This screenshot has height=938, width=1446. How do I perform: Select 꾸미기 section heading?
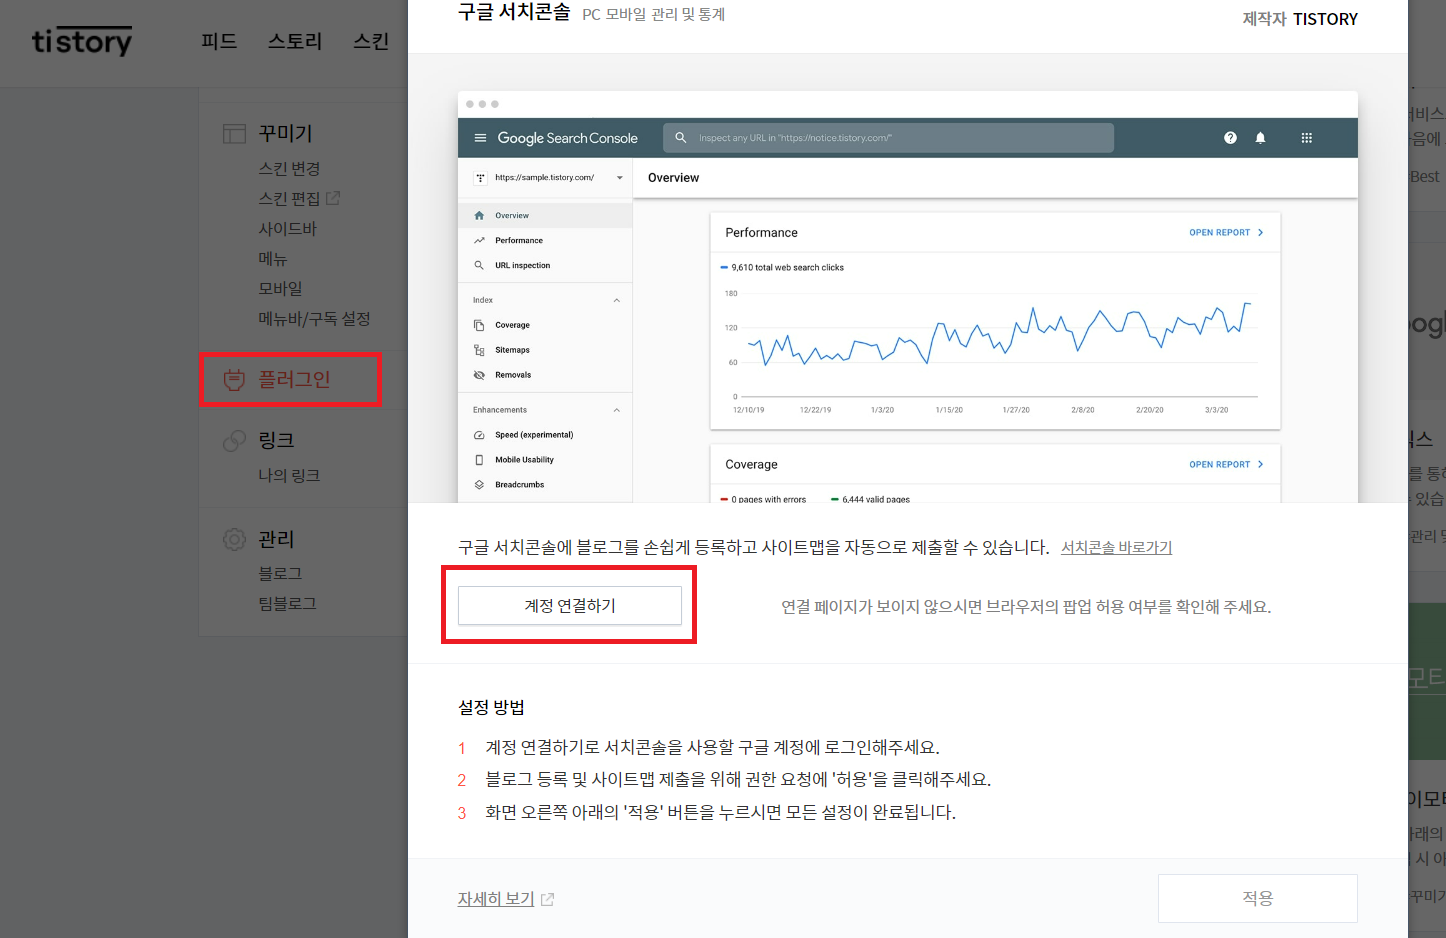(285, 133)
